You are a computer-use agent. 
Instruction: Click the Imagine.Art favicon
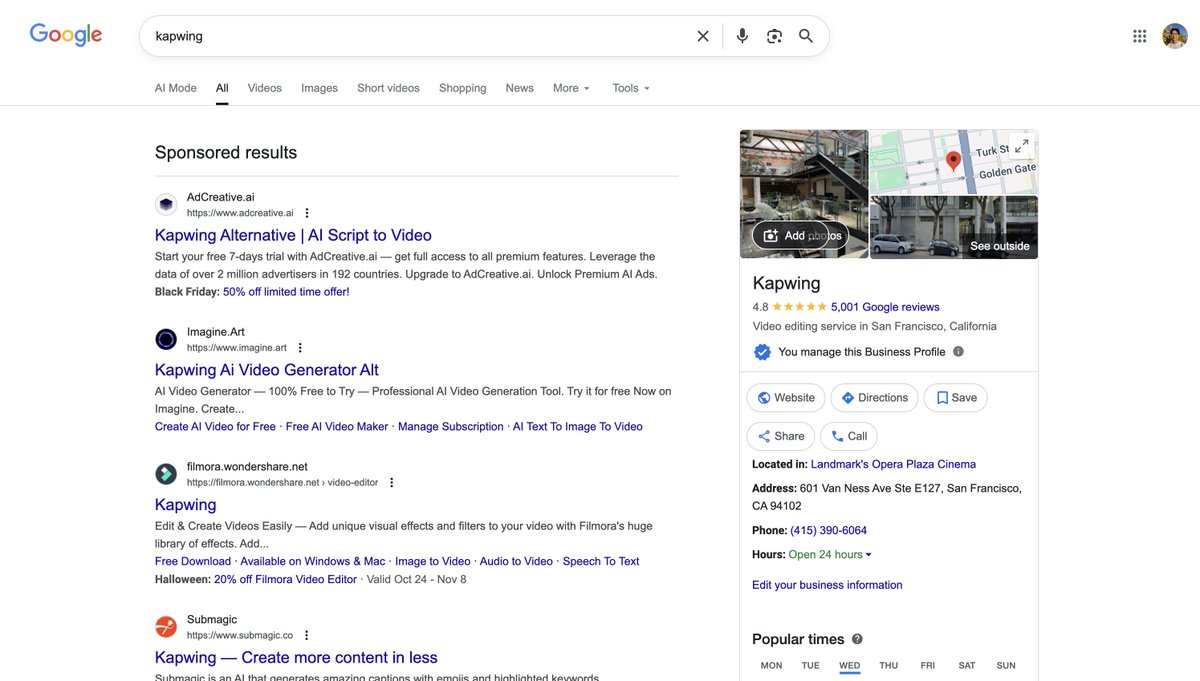tap(166, 340)
